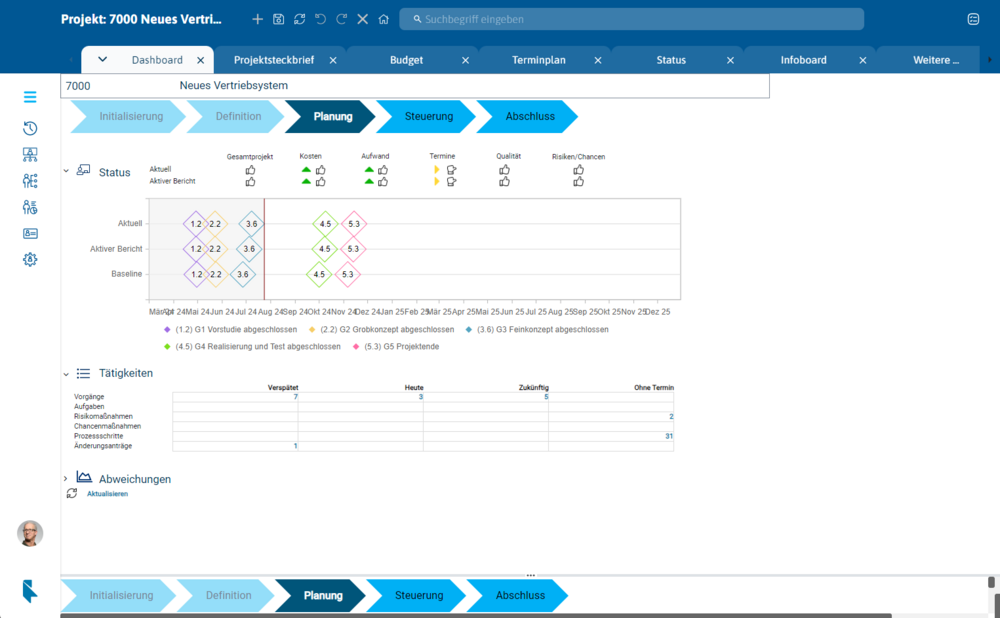The height and width of the screenshot is (618, 1000).
Task: Click the plus icon in top toolbar
Action: pos(258,19)
